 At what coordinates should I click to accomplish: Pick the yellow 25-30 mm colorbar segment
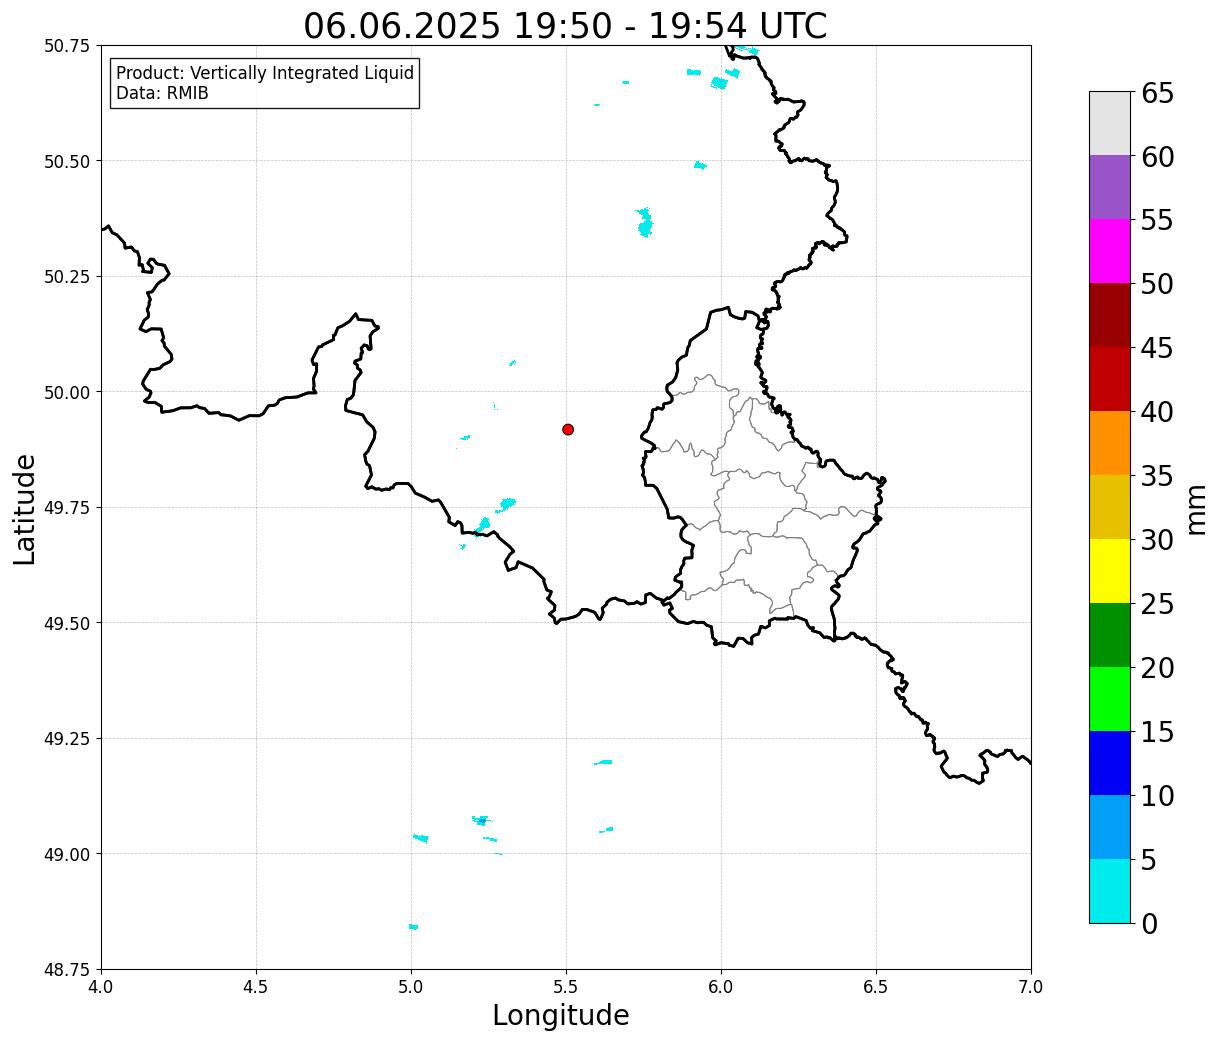click(x=1110, y=571)
